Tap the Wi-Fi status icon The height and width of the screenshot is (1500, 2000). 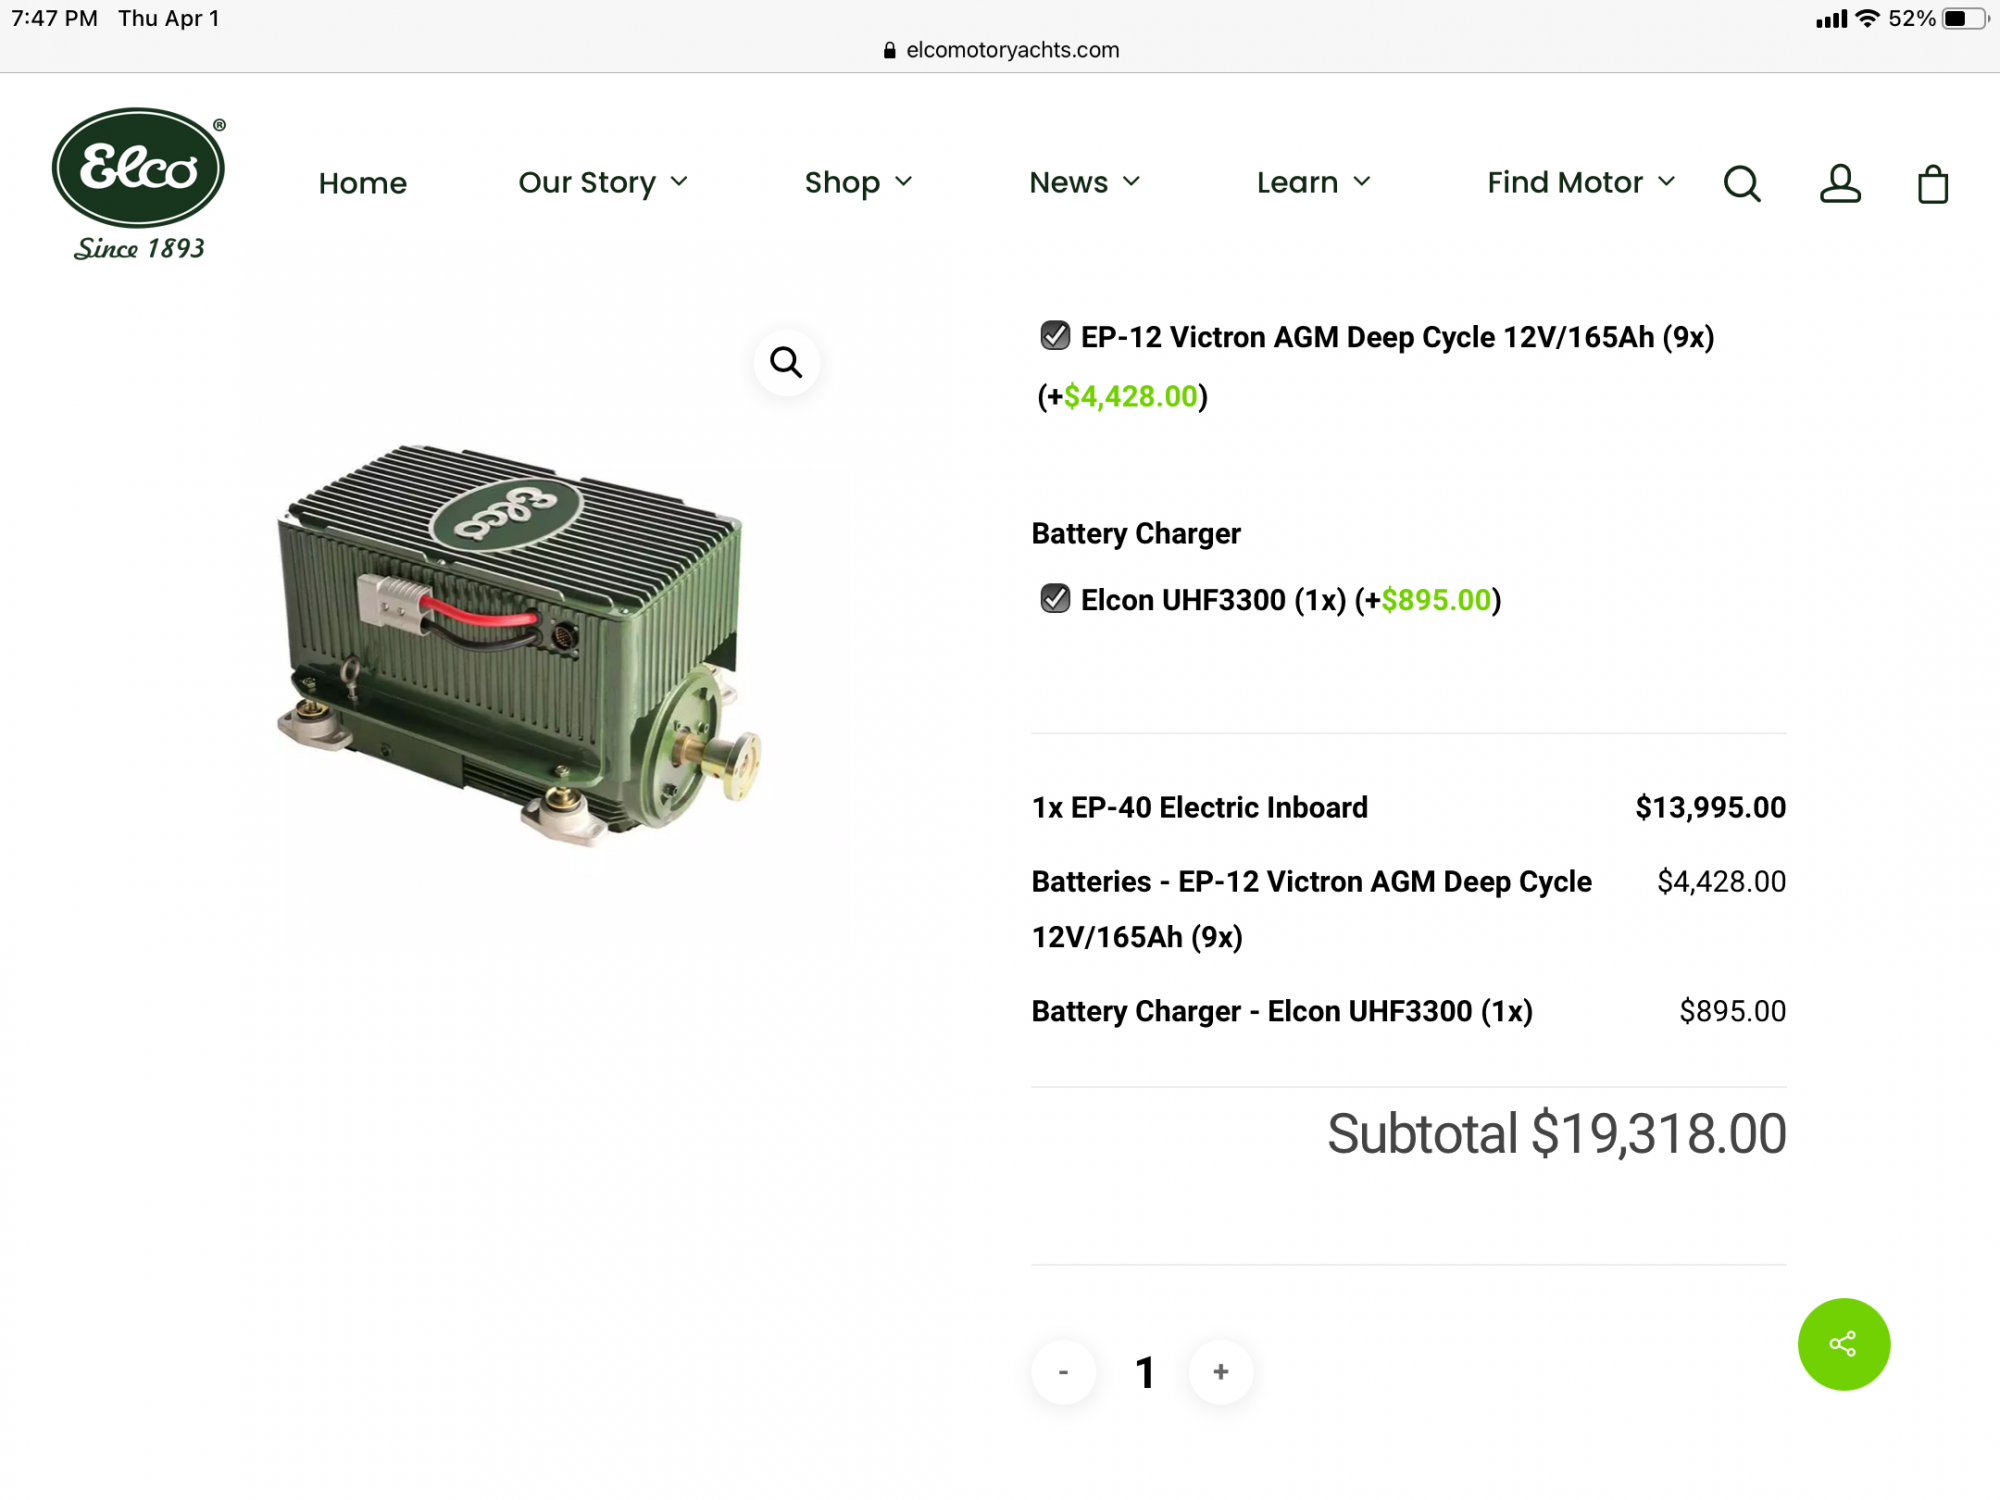click(x=1867, y=18)
